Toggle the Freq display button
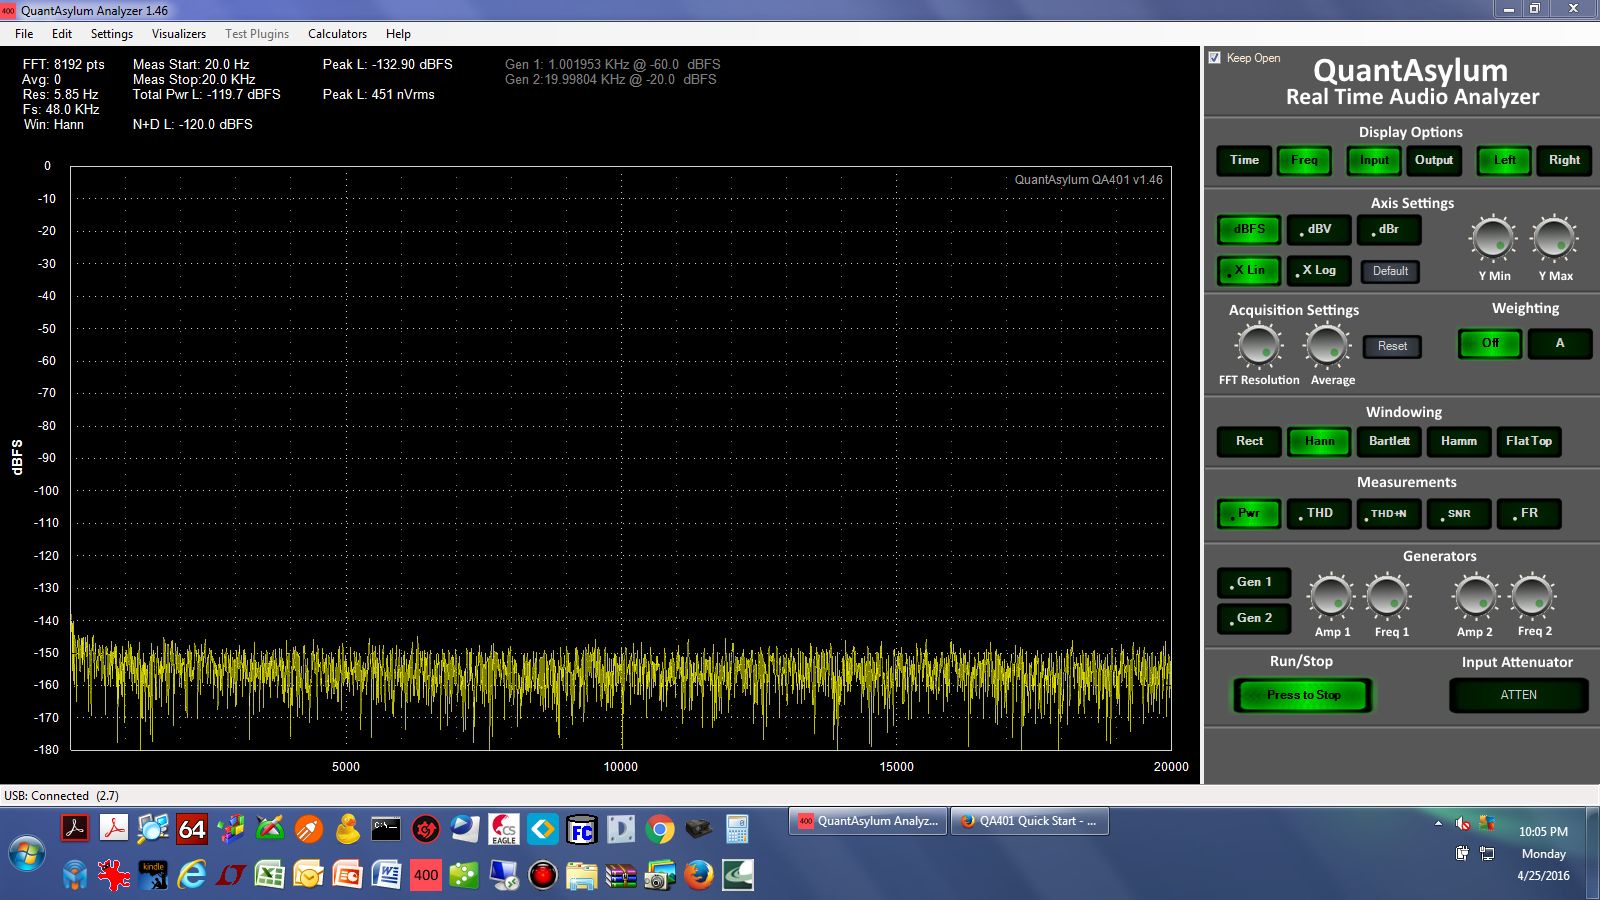1600x900 pixels. [1304, 160]
